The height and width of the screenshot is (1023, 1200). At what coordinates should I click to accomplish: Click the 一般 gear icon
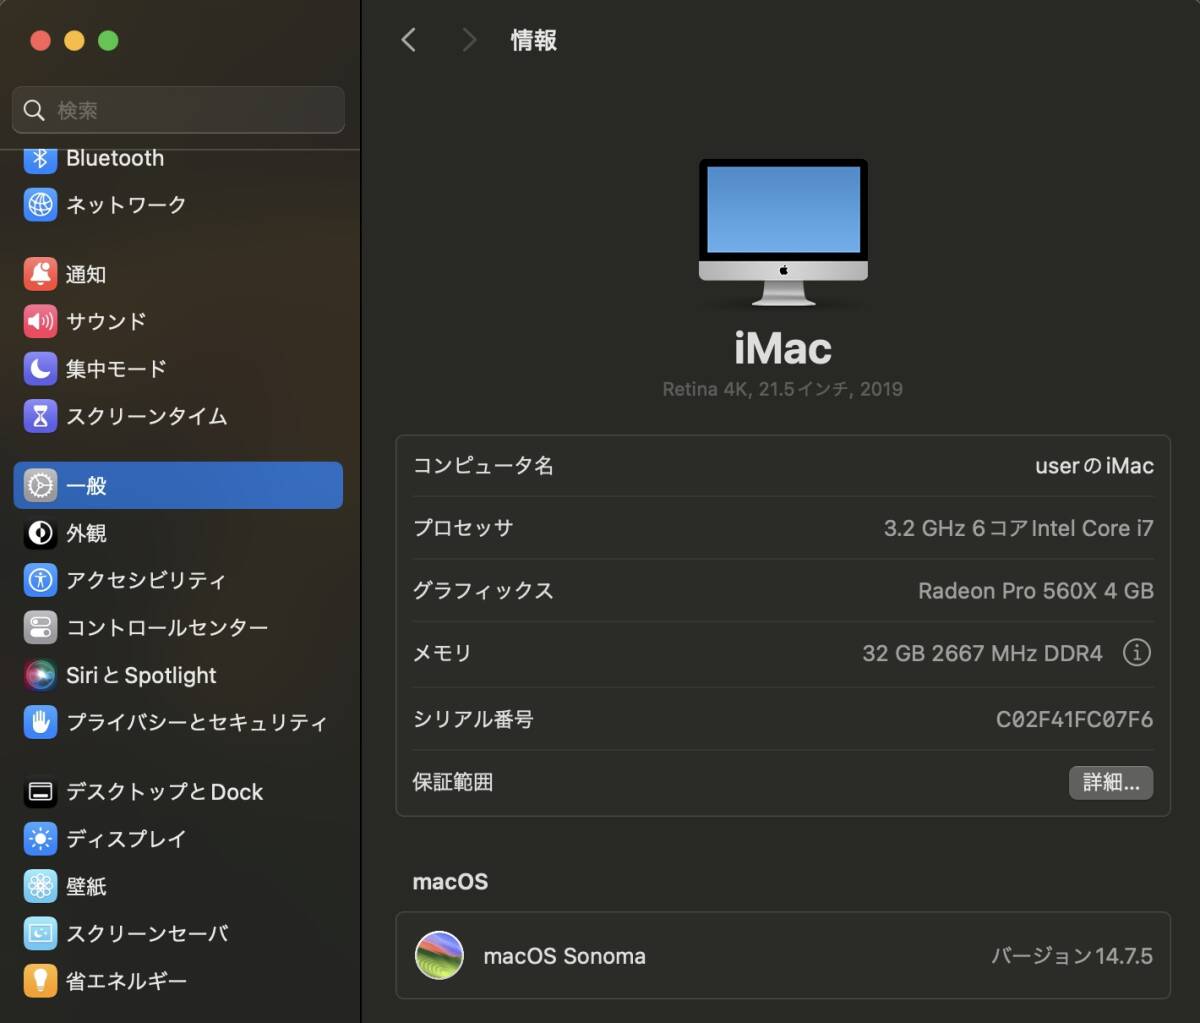(x=40, y=486)
